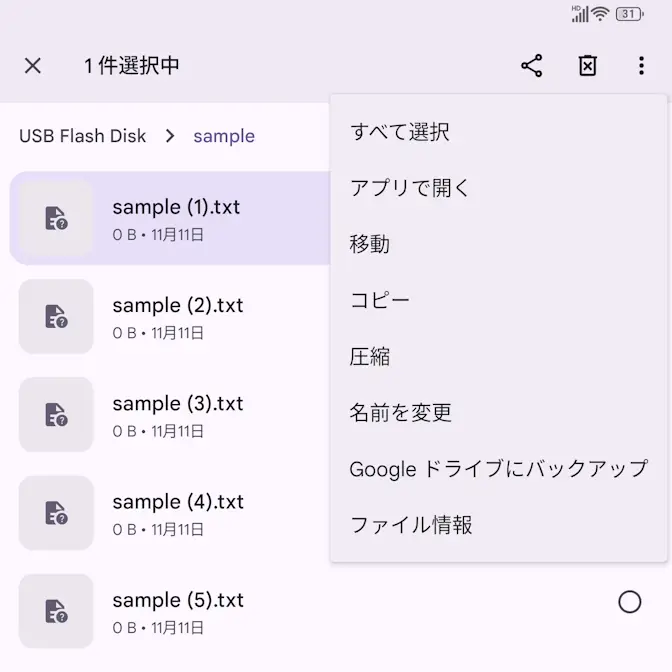The height and width of the screenshot is (672, 672).
Task: Select コピー in the overflow menu
Action: click(x=380, y=300)
